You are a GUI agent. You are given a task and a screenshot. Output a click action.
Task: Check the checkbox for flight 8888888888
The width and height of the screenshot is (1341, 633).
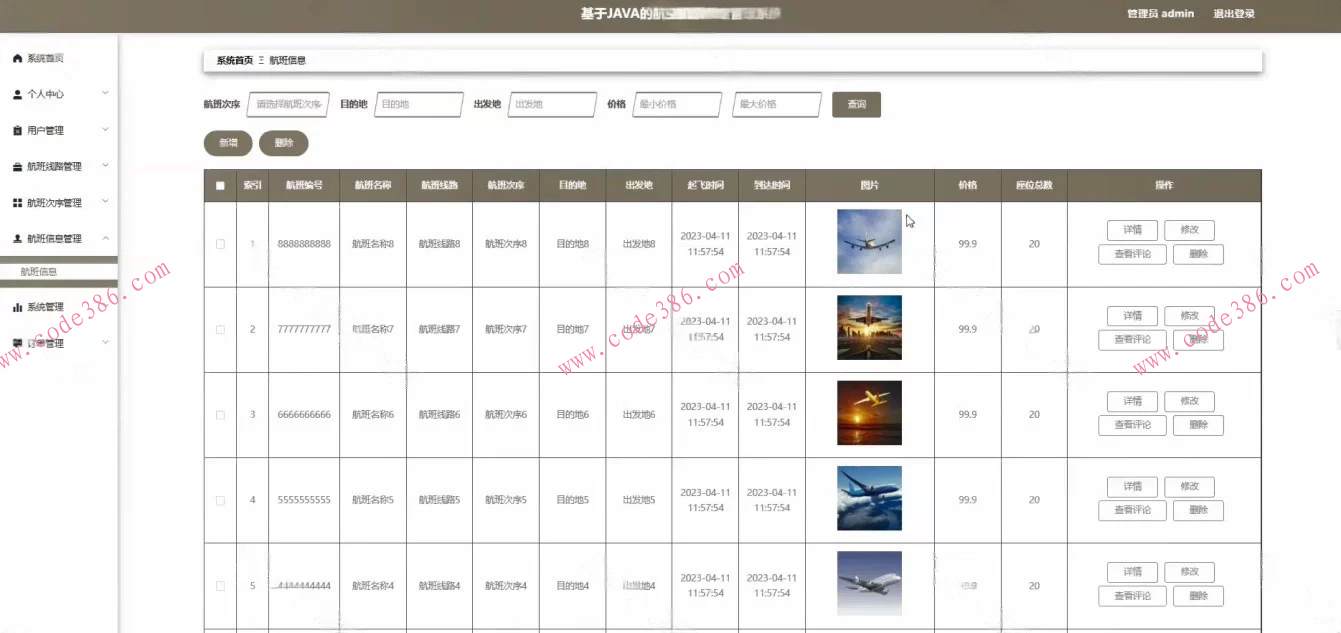tap(222, 242)
